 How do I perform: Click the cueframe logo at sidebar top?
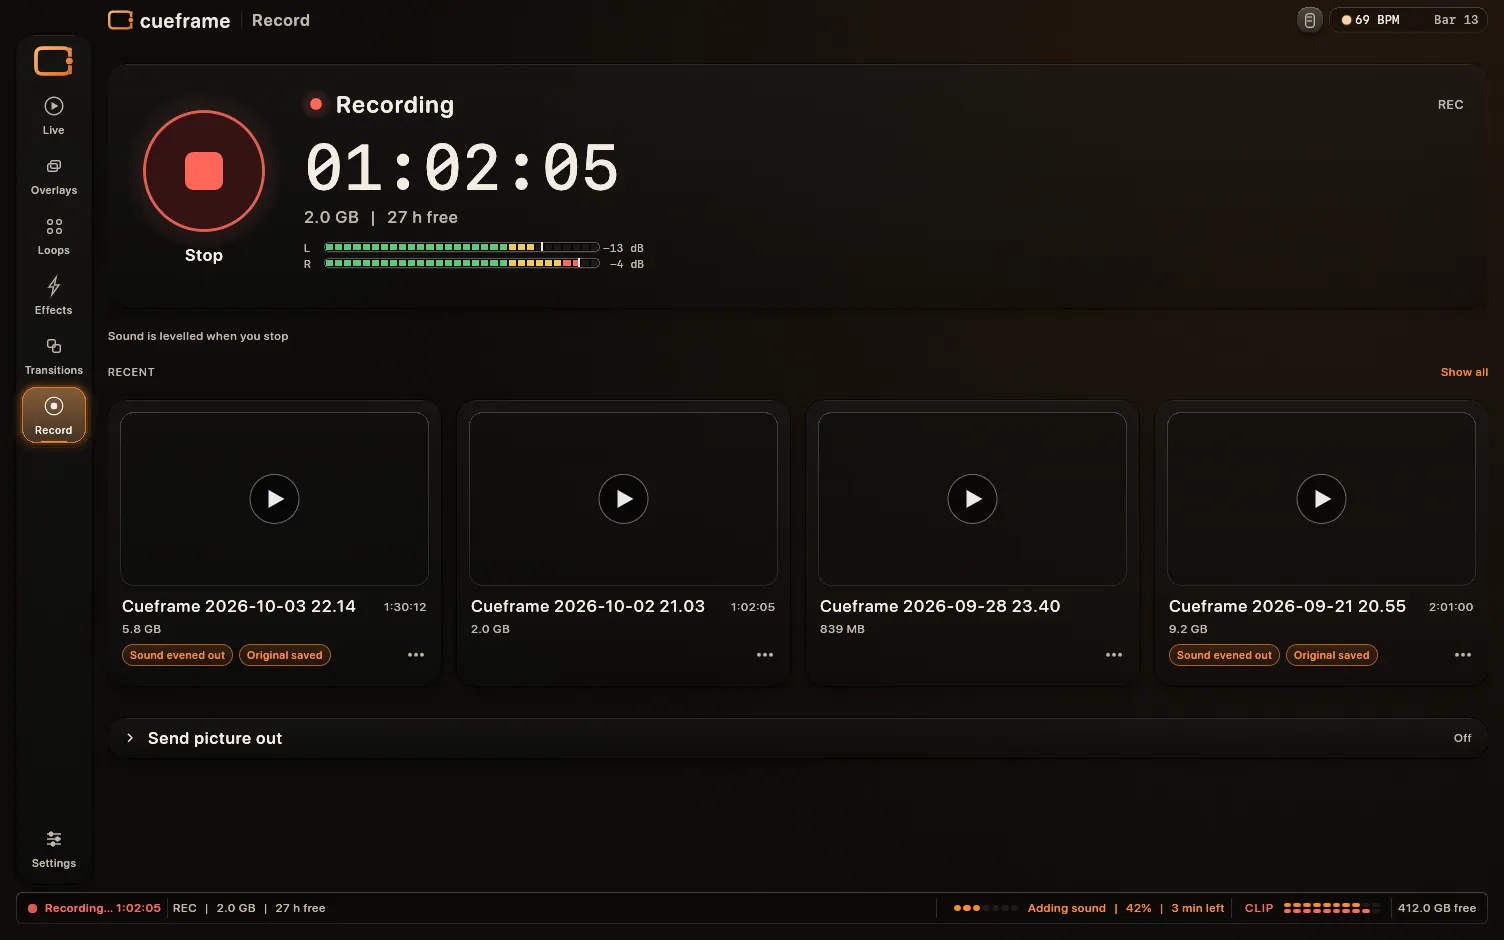tap(54, 61)
